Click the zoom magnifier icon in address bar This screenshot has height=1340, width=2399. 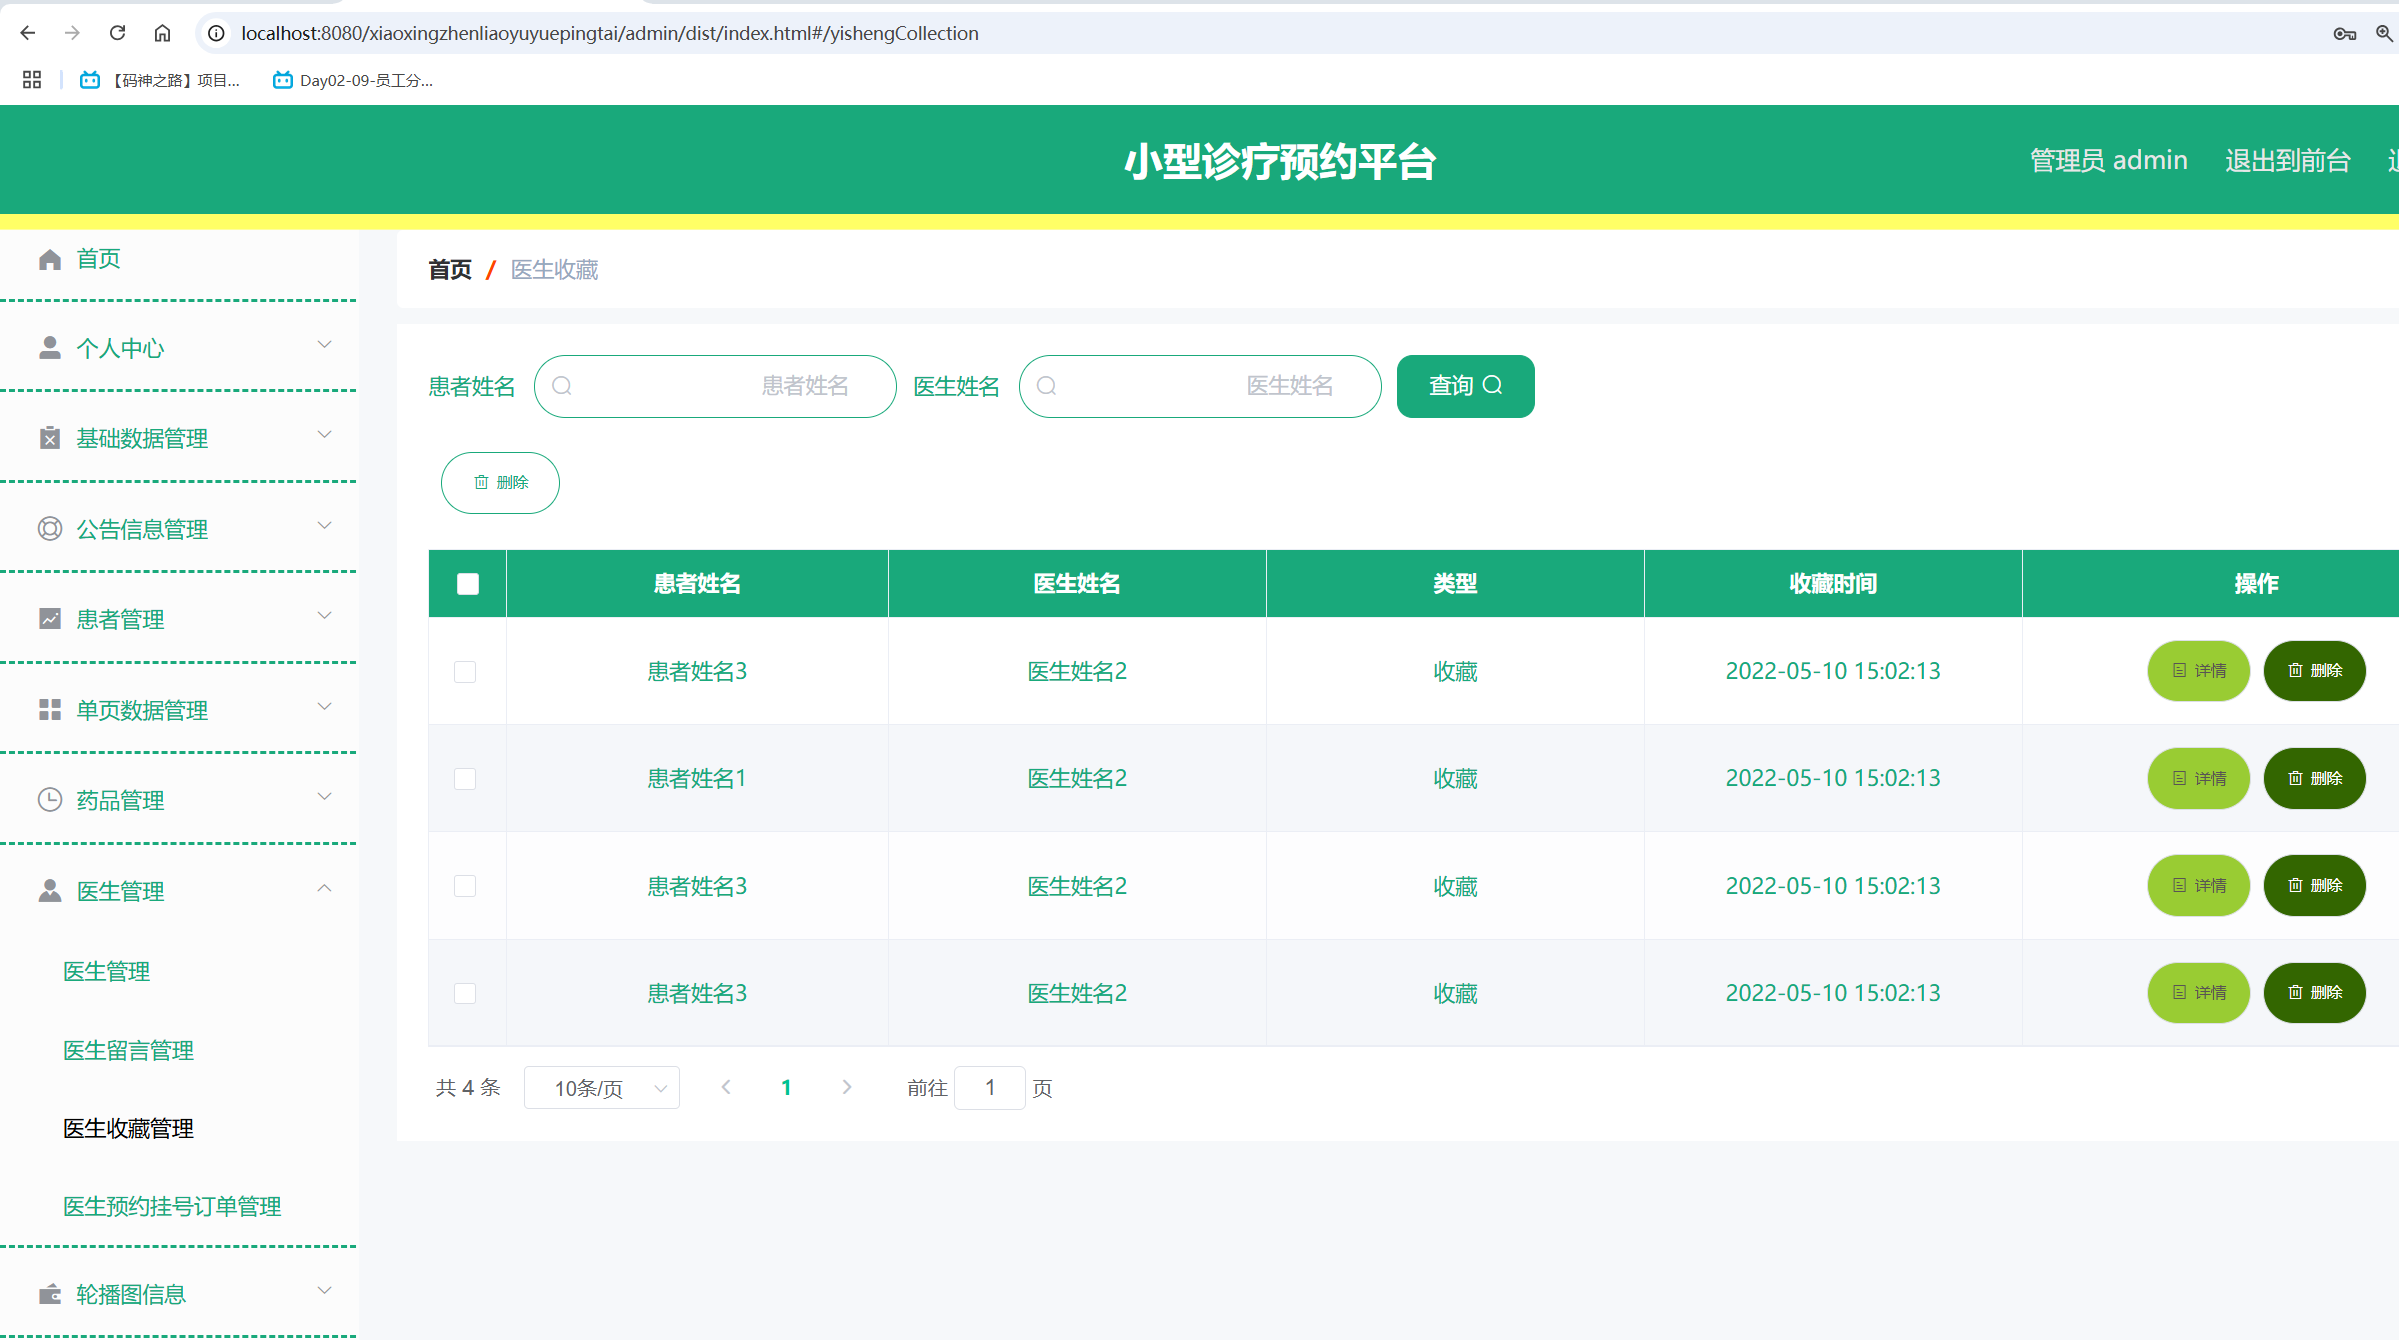pyautogui.click(x=2385, y=33)
